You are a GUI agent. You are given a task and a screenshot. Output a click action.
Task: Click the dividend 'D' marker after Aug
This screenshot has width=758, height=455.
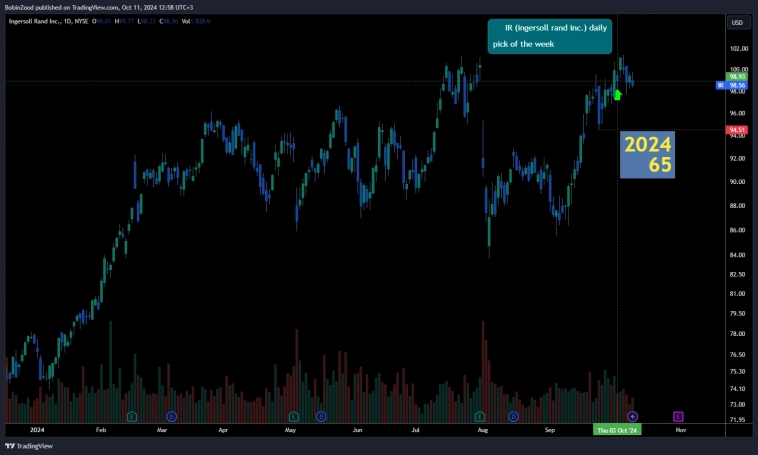click(x=513, y=416)
